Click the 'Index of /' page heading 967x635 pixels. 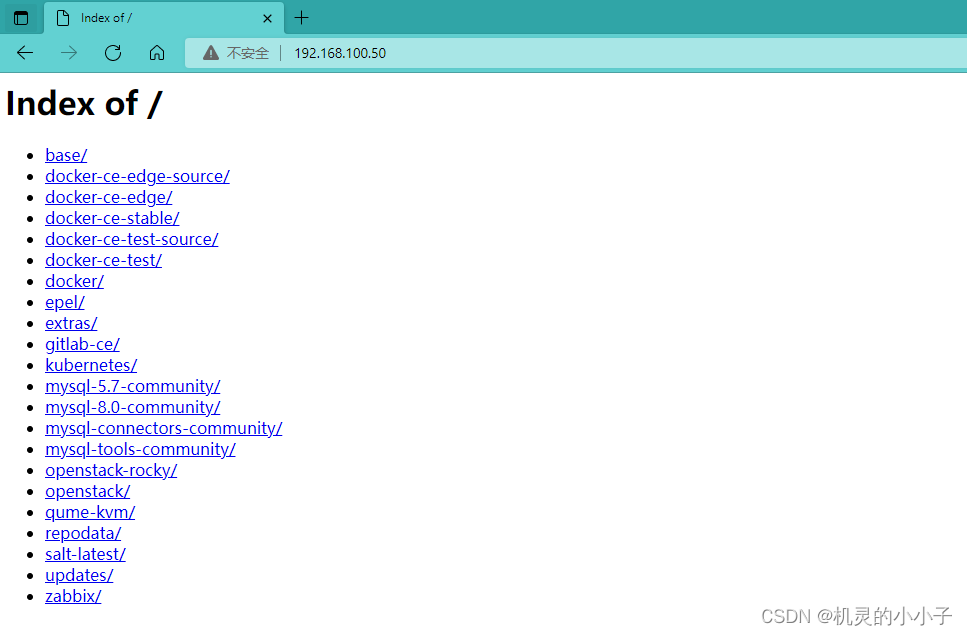84,103
